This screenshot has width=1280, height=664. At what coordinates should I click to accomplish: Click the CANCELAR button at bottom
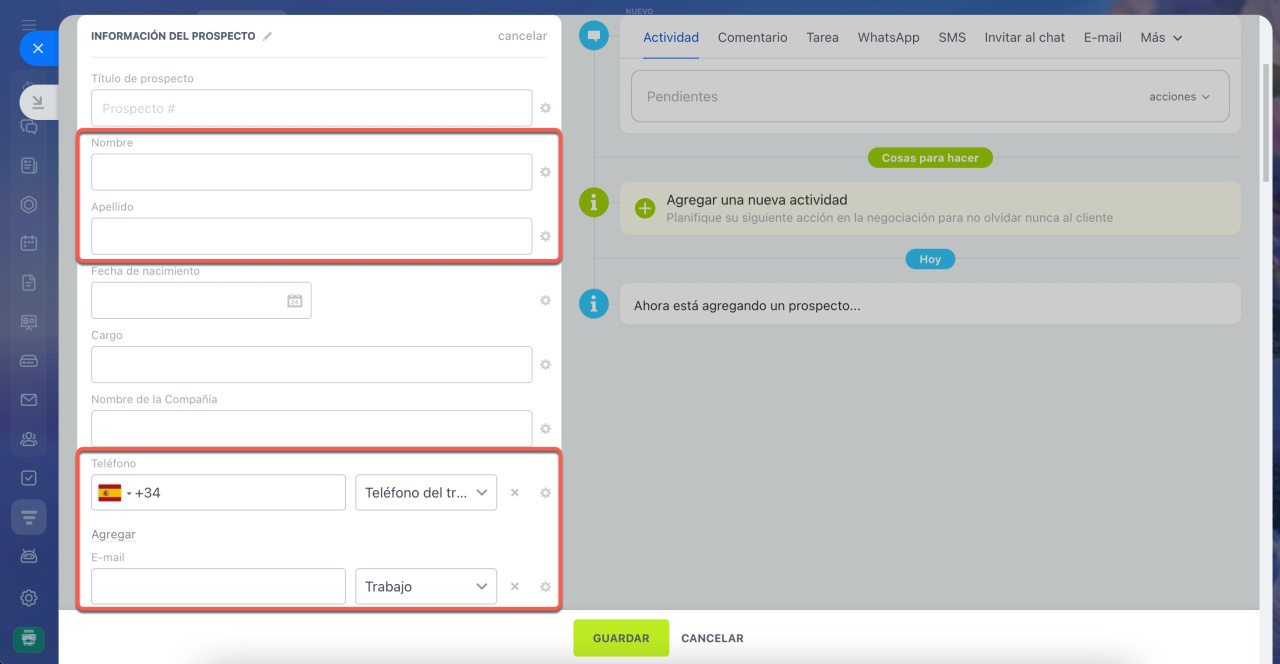[712, 638]
